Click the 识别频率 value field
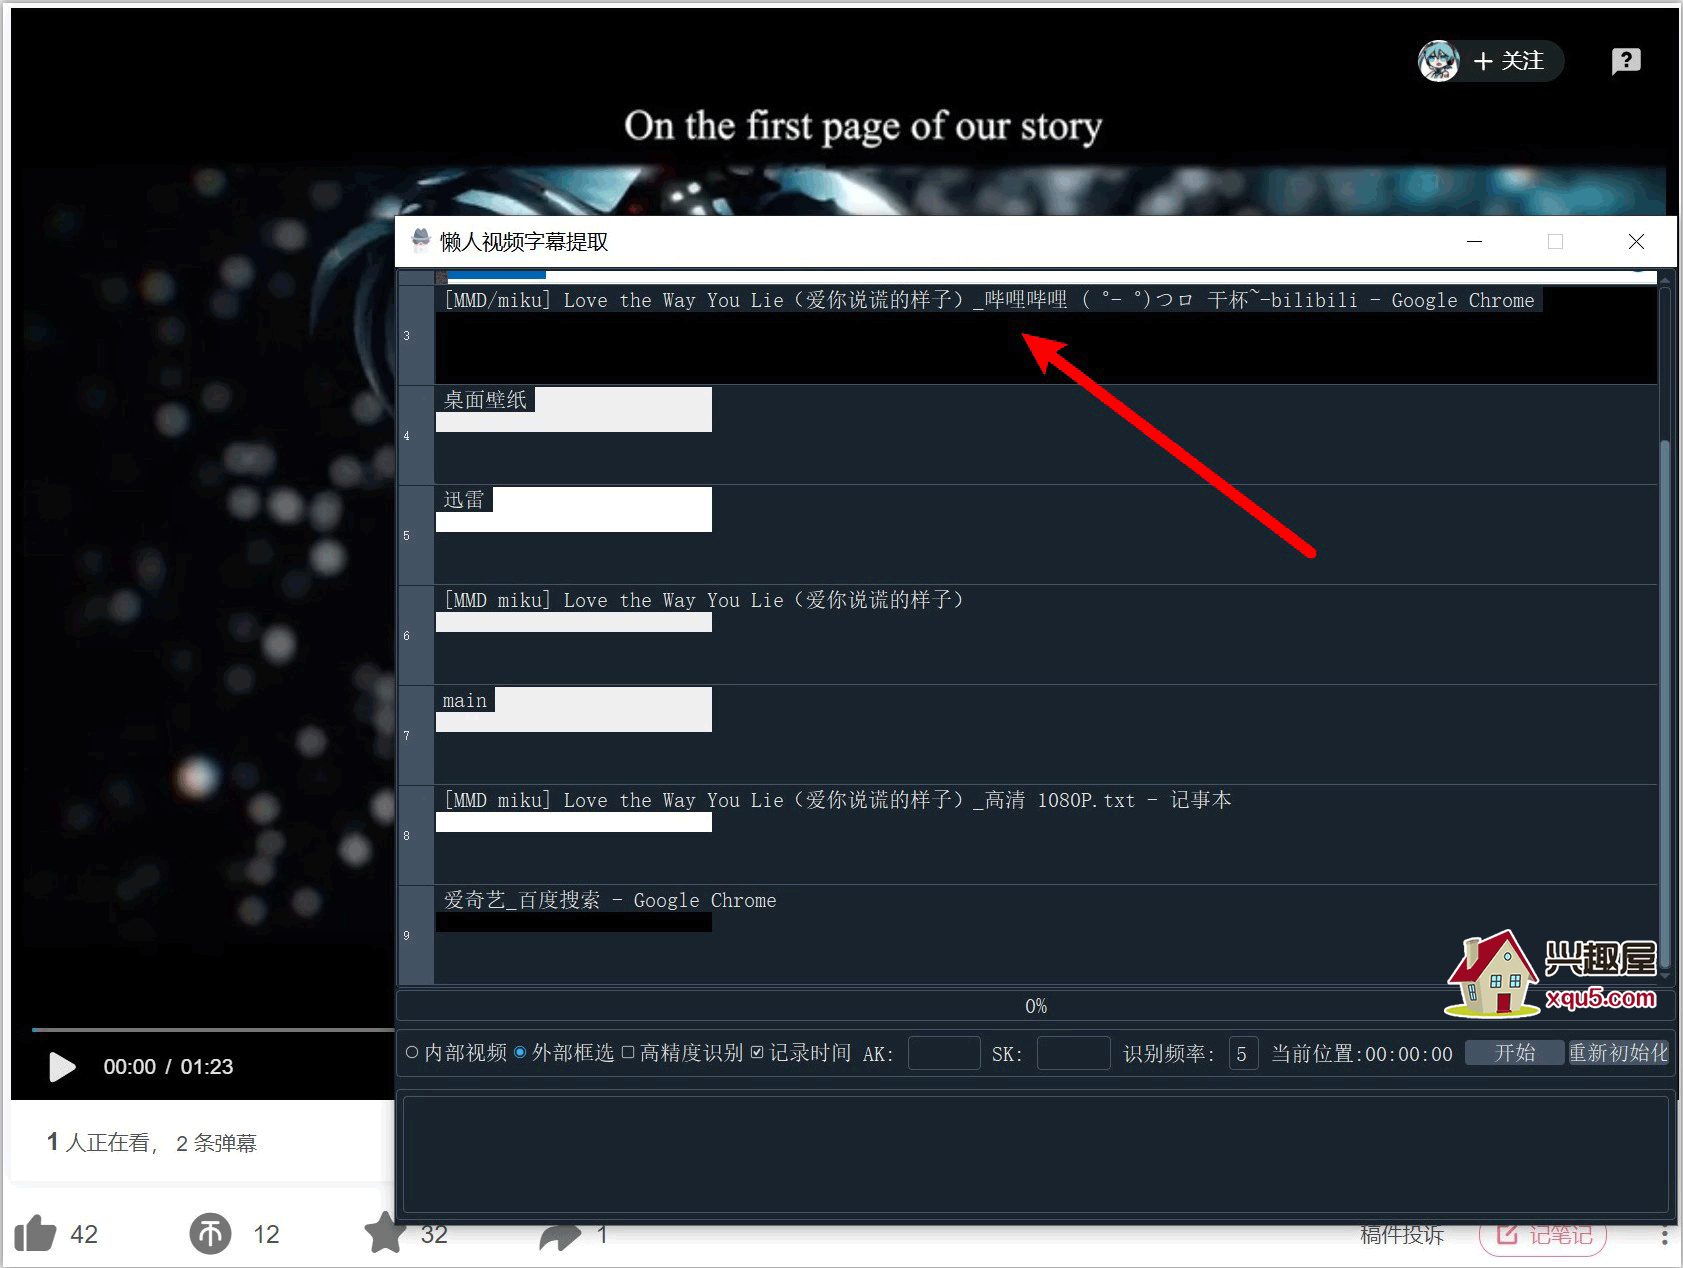 [1243, 1053]
